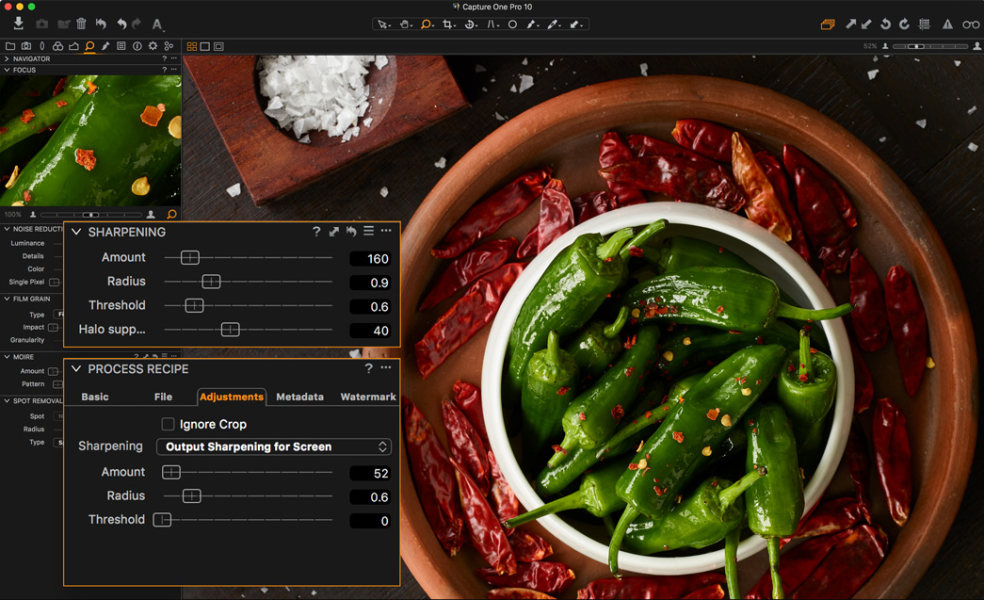984x600 pixels.
Task: Click the rotate right icon in top toolbar
Action: click(x=904, y=24)
